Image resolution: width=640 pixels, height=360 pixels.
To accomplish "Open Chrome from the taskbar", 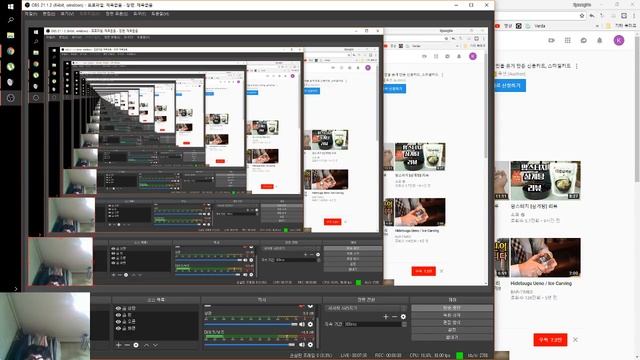I will [x=11, y=51].
